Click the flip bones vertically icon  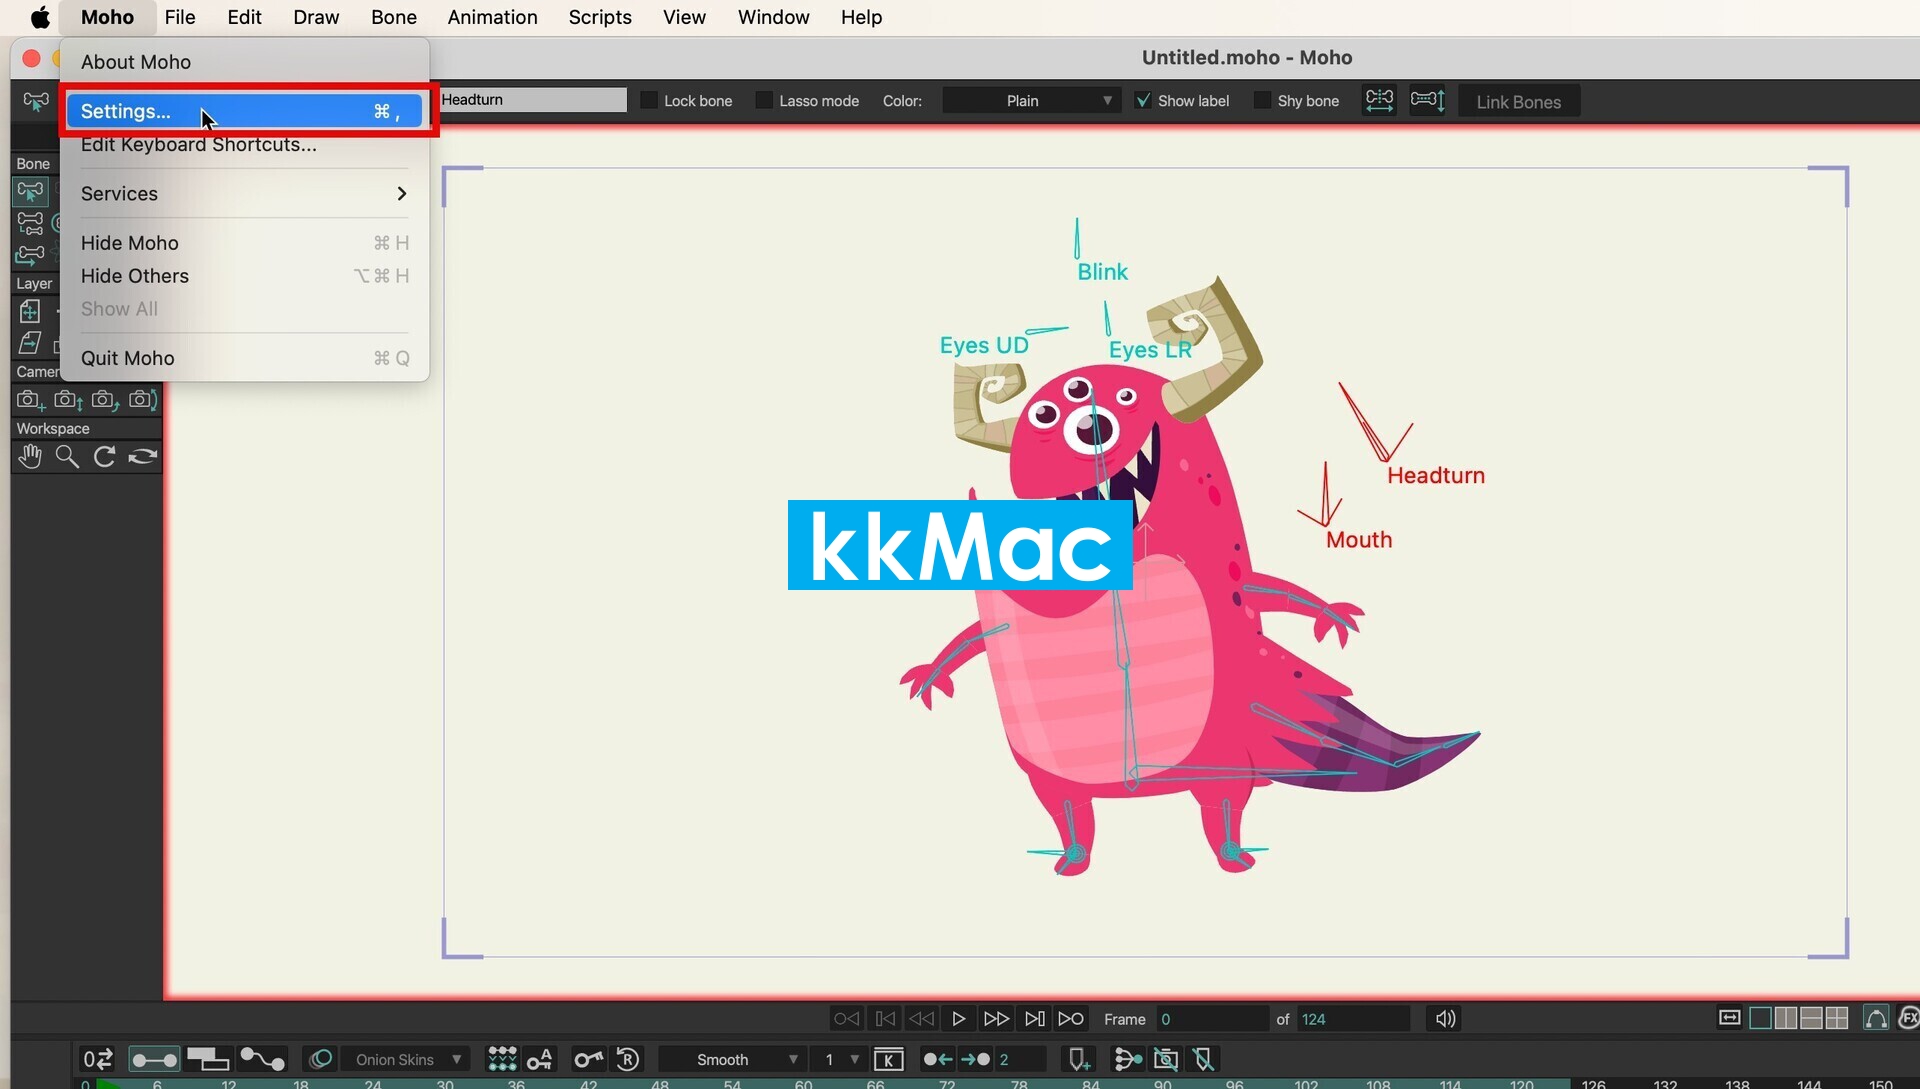(x=1427, y=101)
